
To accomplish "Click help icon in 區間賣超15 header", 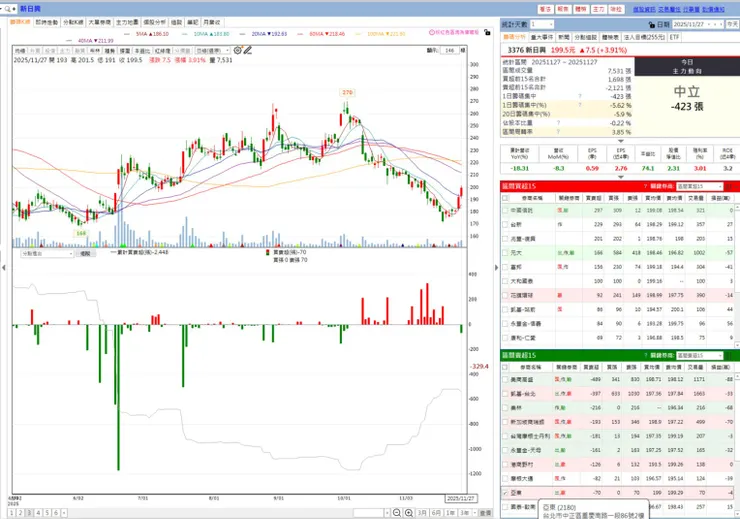I will coord(645,355).
